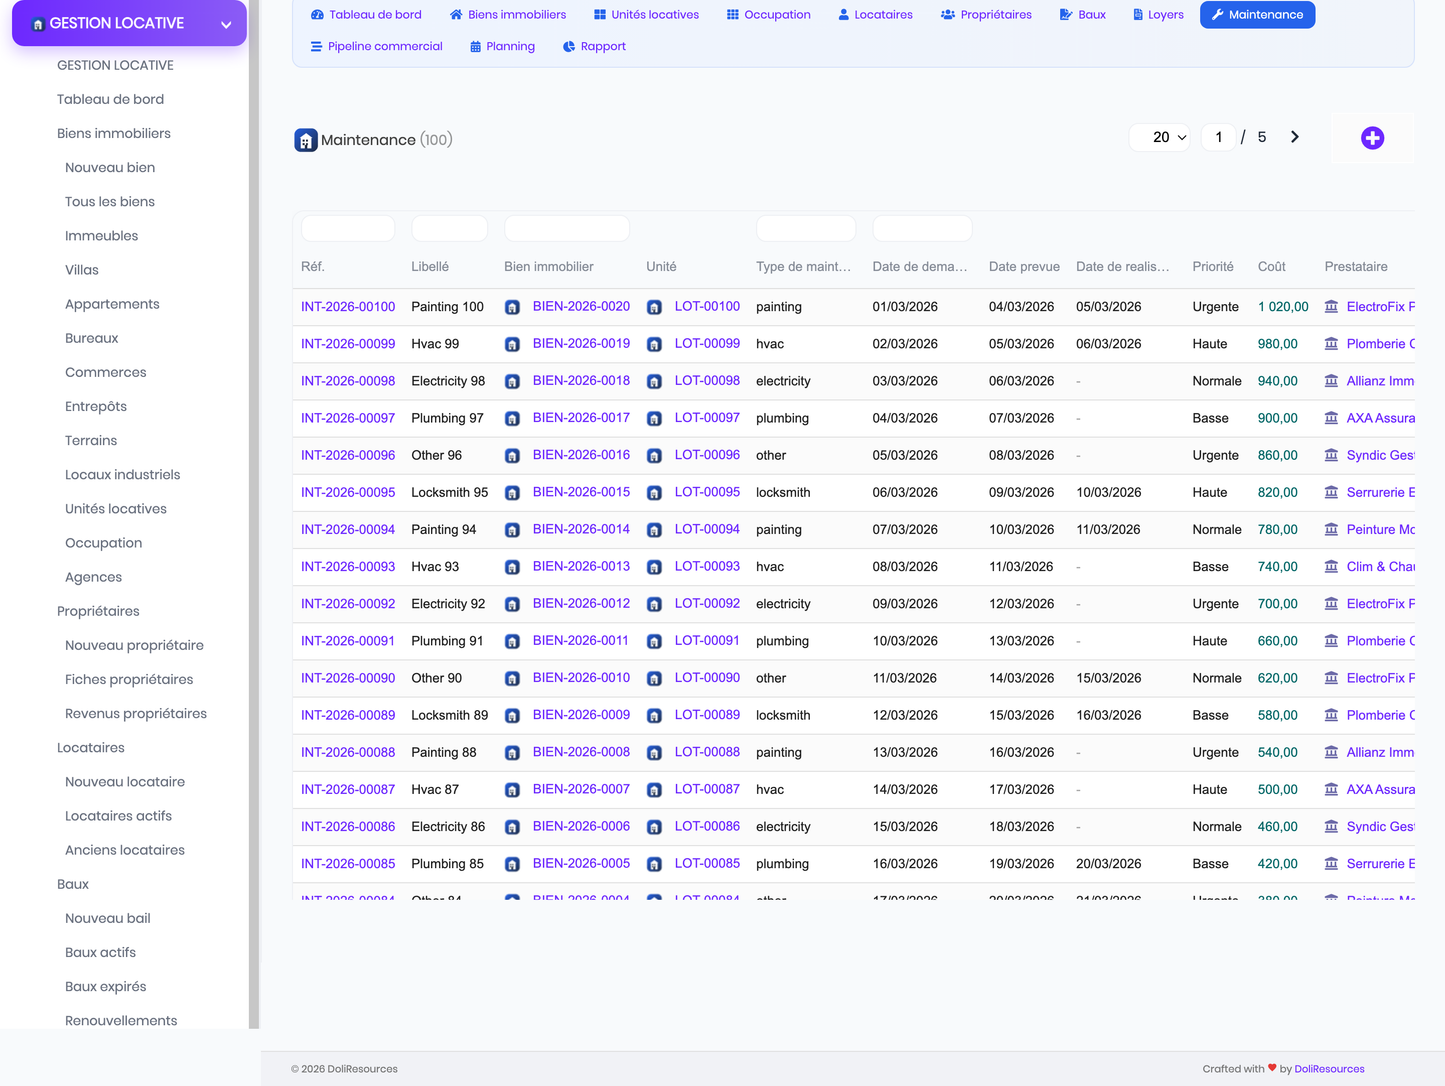Switch to the Biens immobiliers tab
The image size is (1445, 1086).
pyautogui.click(x=508, y=15)
